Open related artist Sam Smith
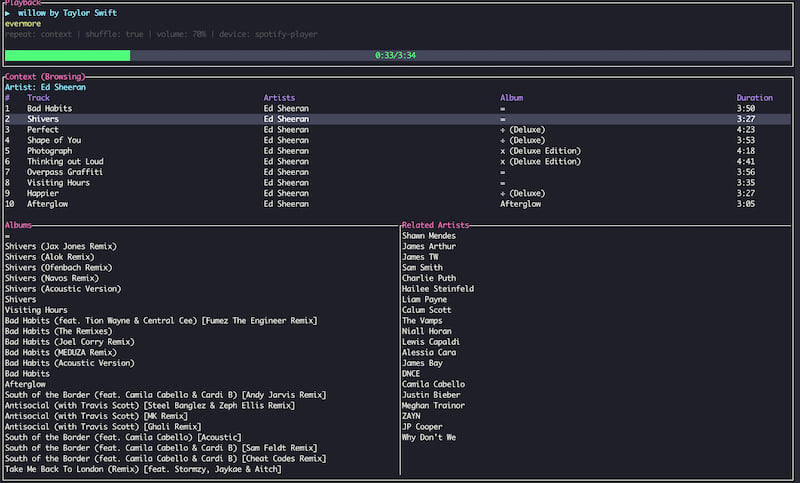The height and width of the screenshot is (483, 800). tap(422, 268)
